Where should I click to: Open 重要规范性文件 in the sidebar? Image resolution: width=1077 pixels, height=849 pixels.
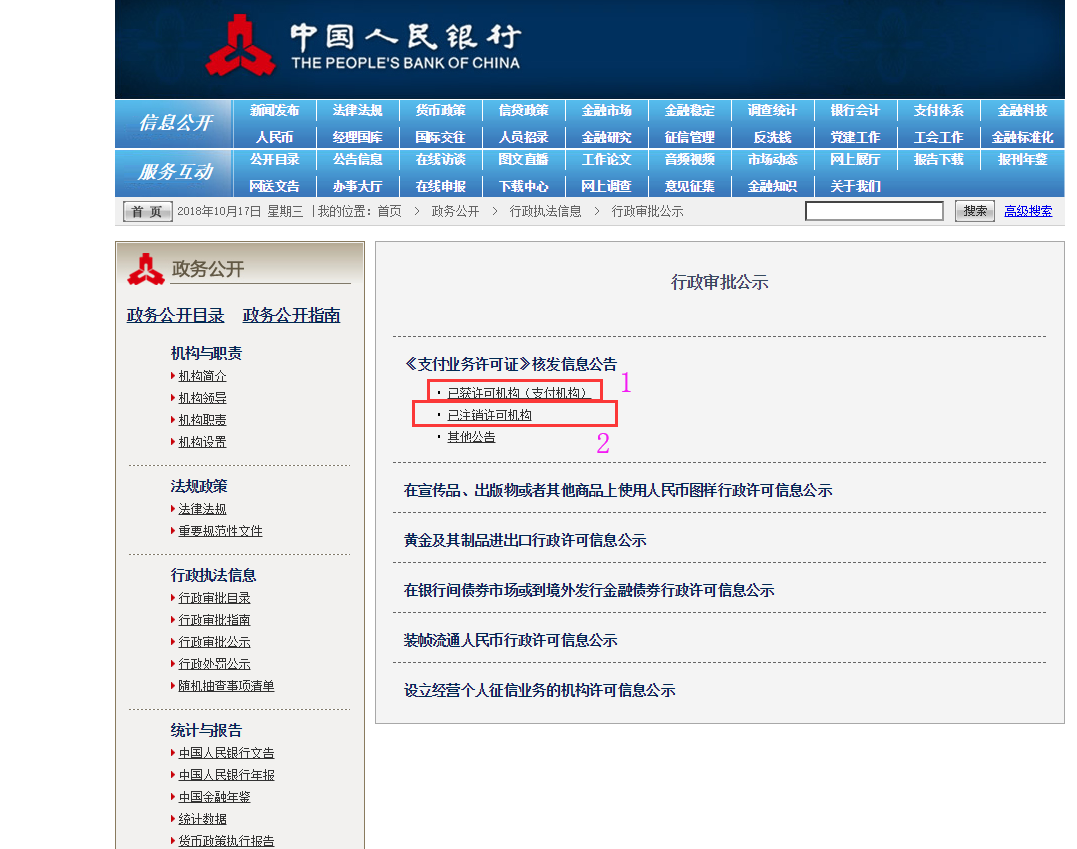point(220,531)
